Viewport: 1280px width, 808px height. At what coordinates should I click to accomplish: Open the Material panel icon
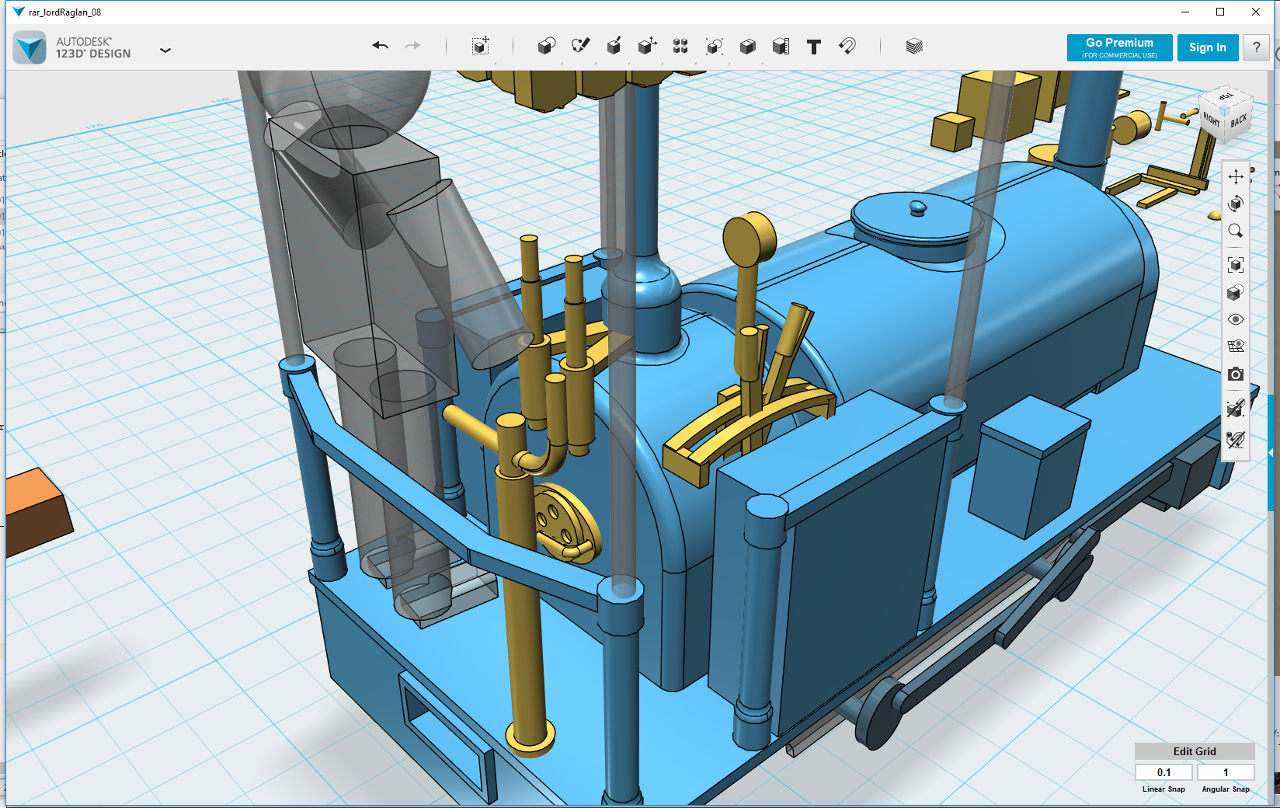[x=914, y=46]
